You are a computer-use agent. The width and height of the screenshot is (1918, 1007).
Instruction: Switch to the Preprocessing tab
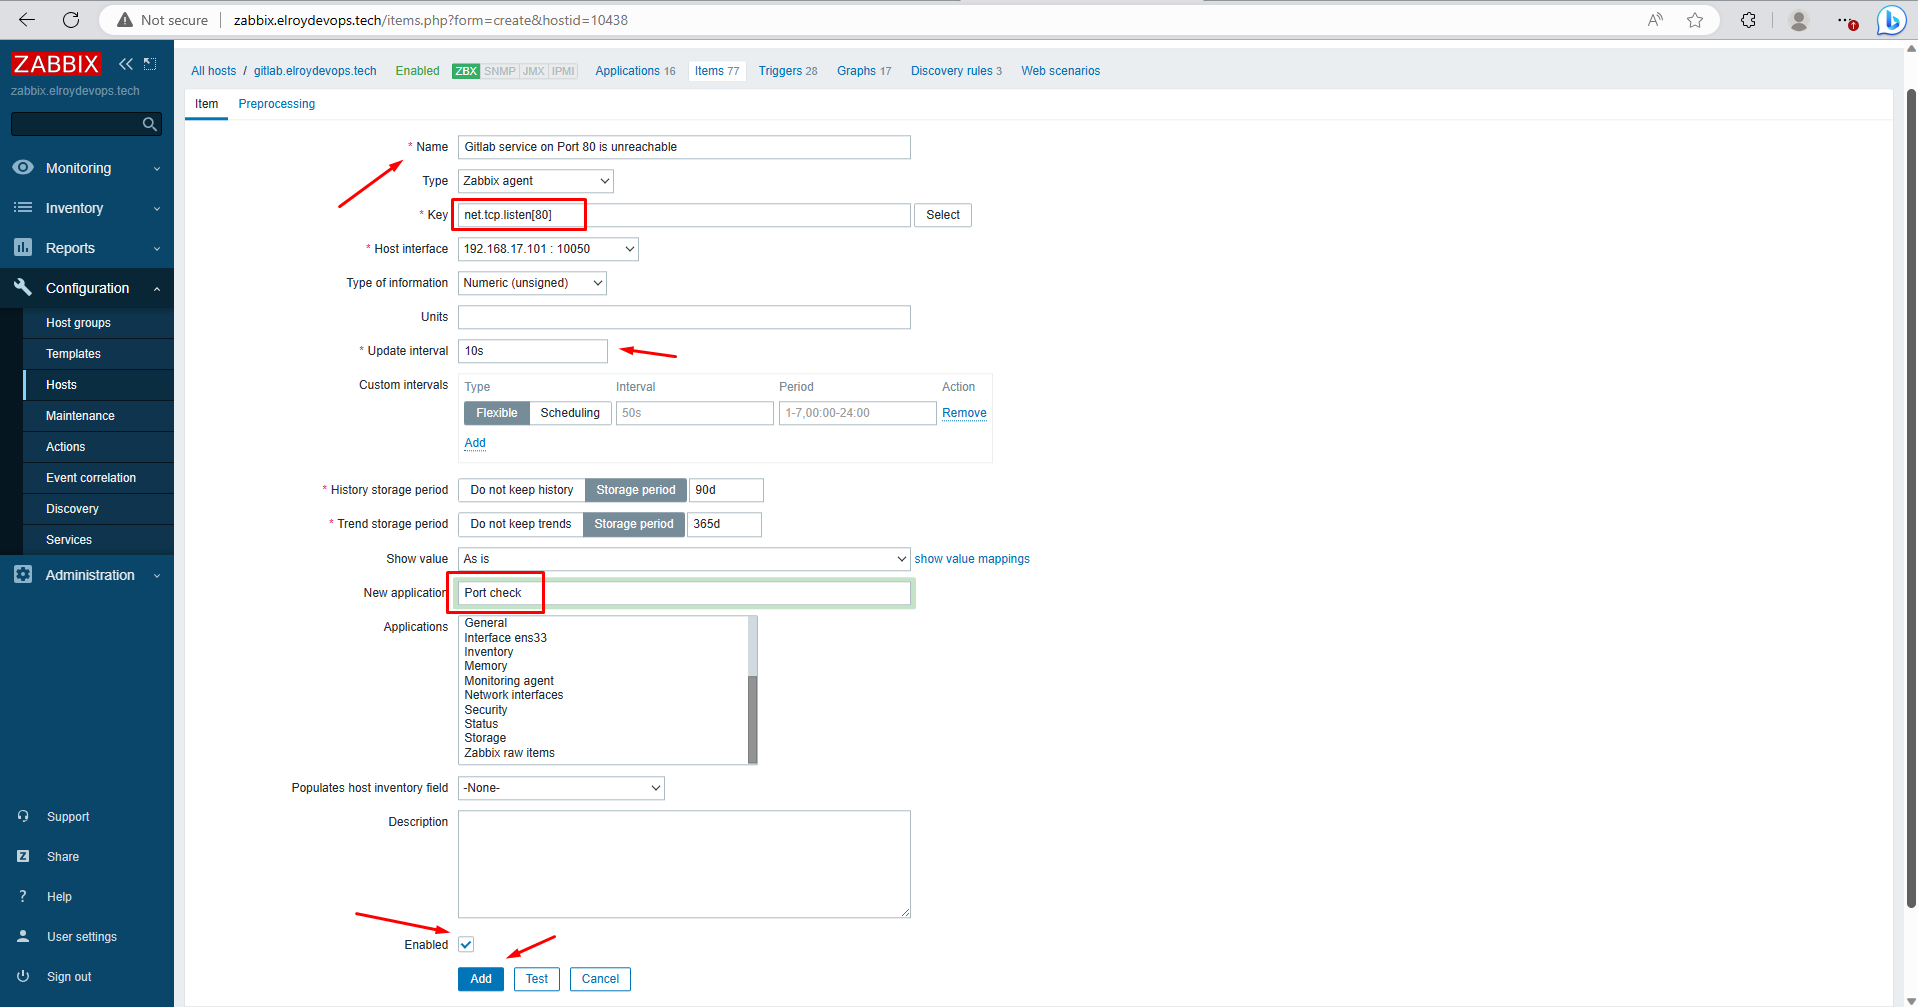tap(277, 104)
